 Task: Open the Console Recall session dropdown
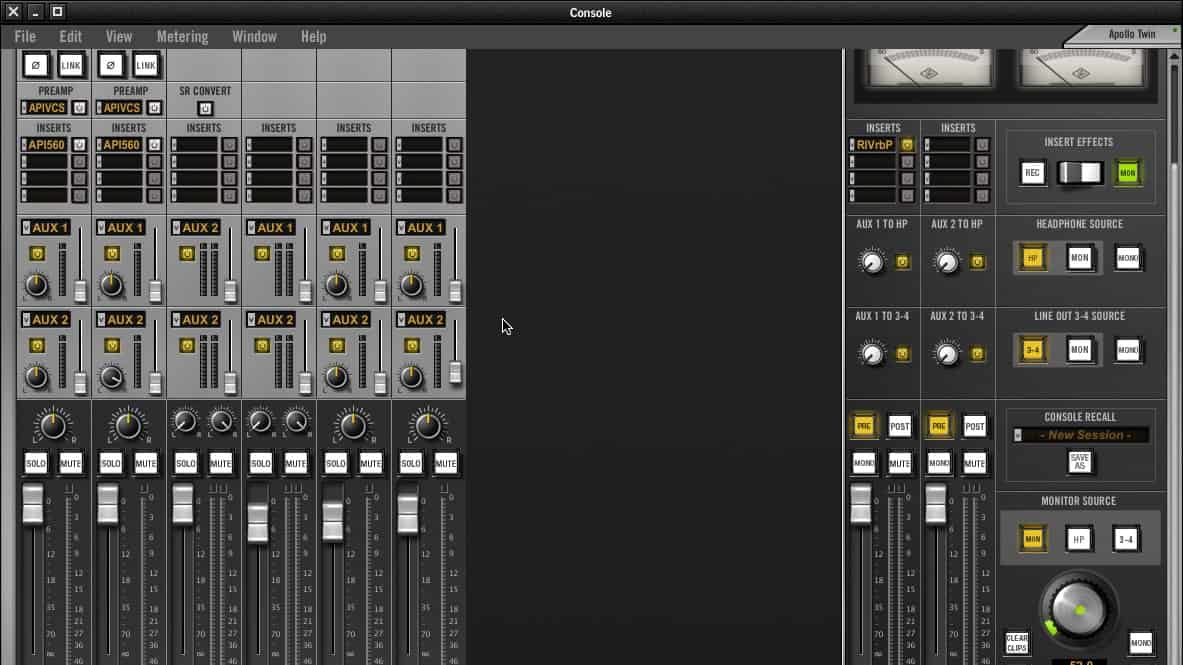pos(1018,435)
